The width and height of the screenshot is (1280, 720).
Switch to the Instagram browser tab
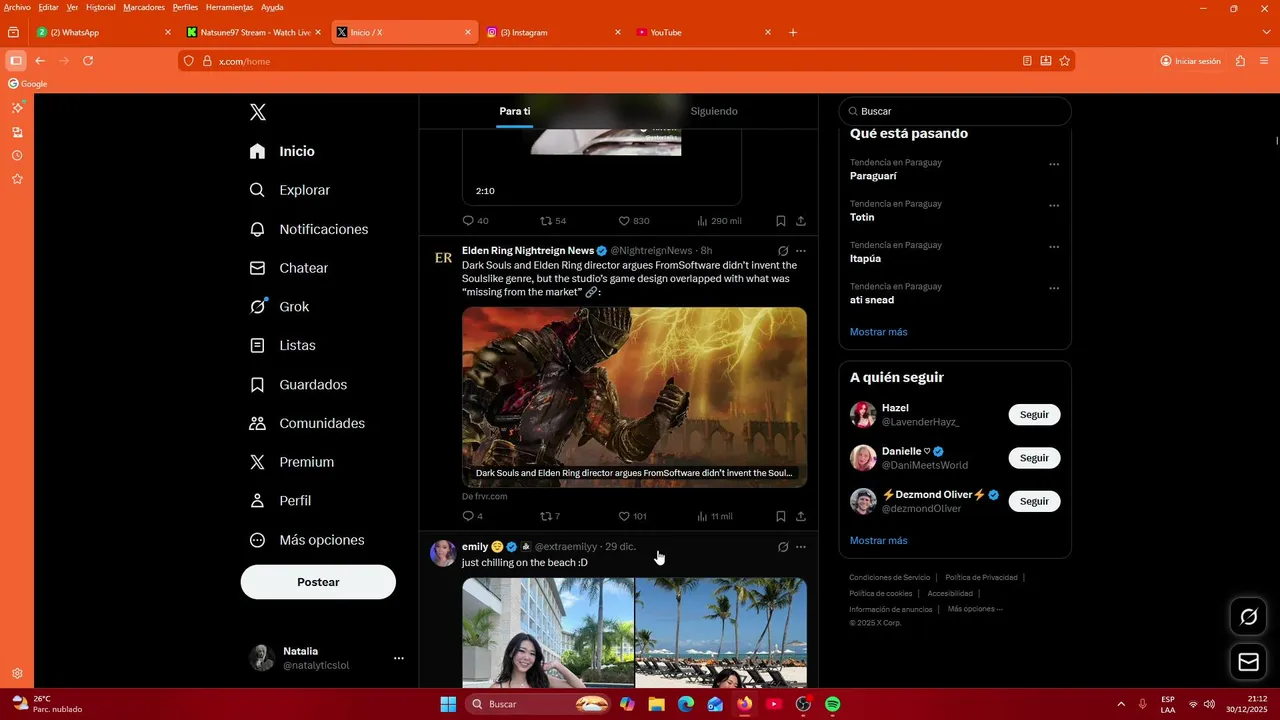pos(553,32)
